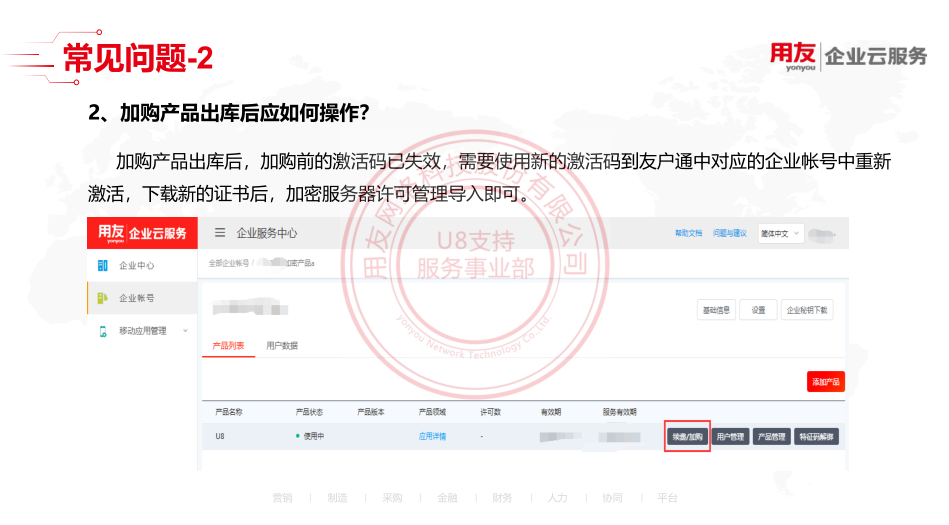Click the 用户管理 button for U8
The width and height of the screenshot is (949, 525).
point(731,437)
